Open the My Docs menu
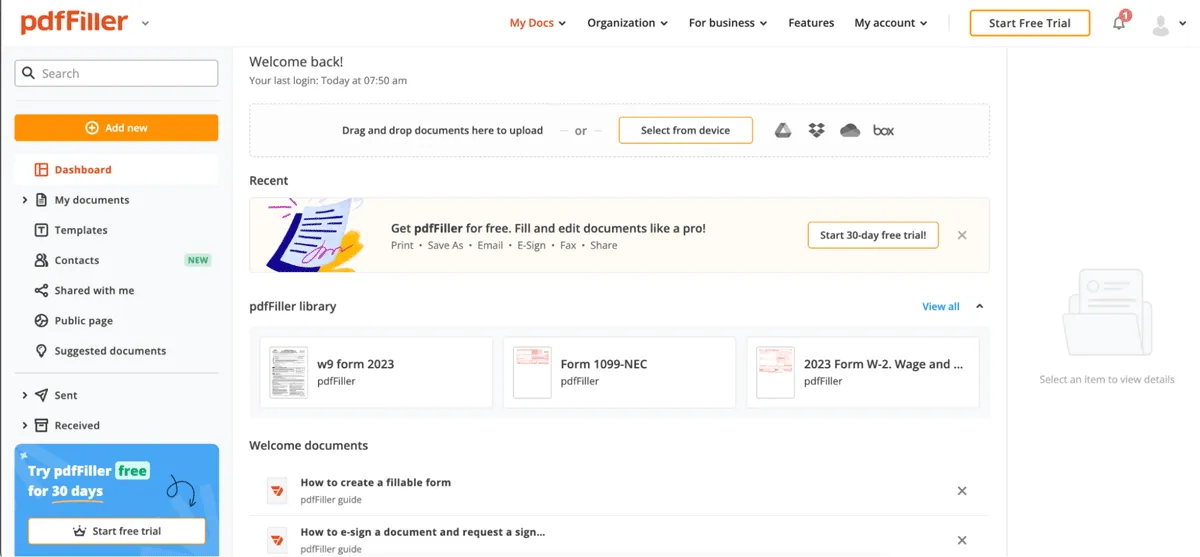Screen dimensions: 1200x557 [x=538, y=23]
